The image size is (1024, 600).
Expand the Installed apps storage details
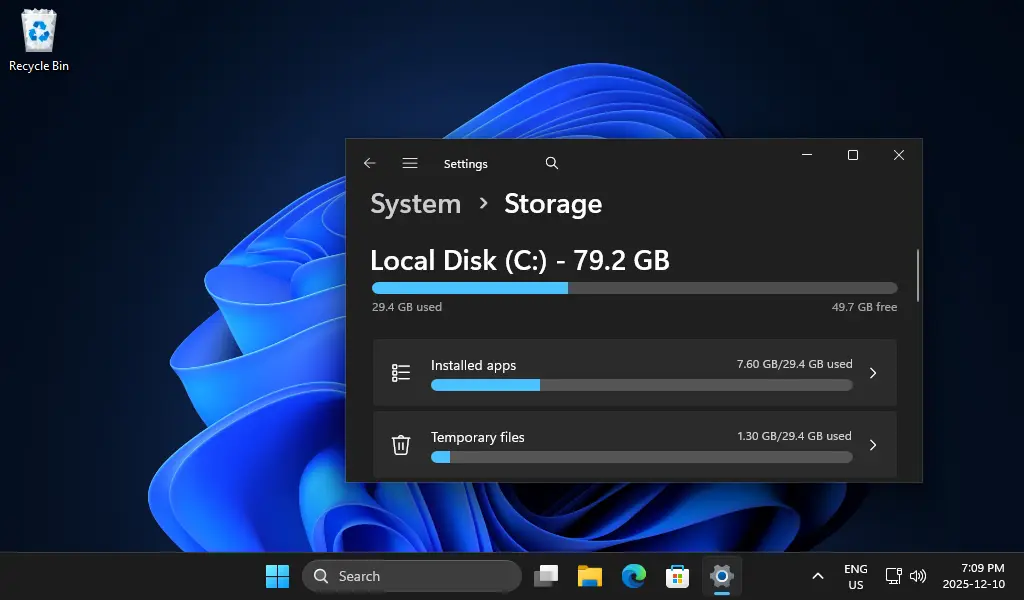pyautogui.click(x=872, y=372)
